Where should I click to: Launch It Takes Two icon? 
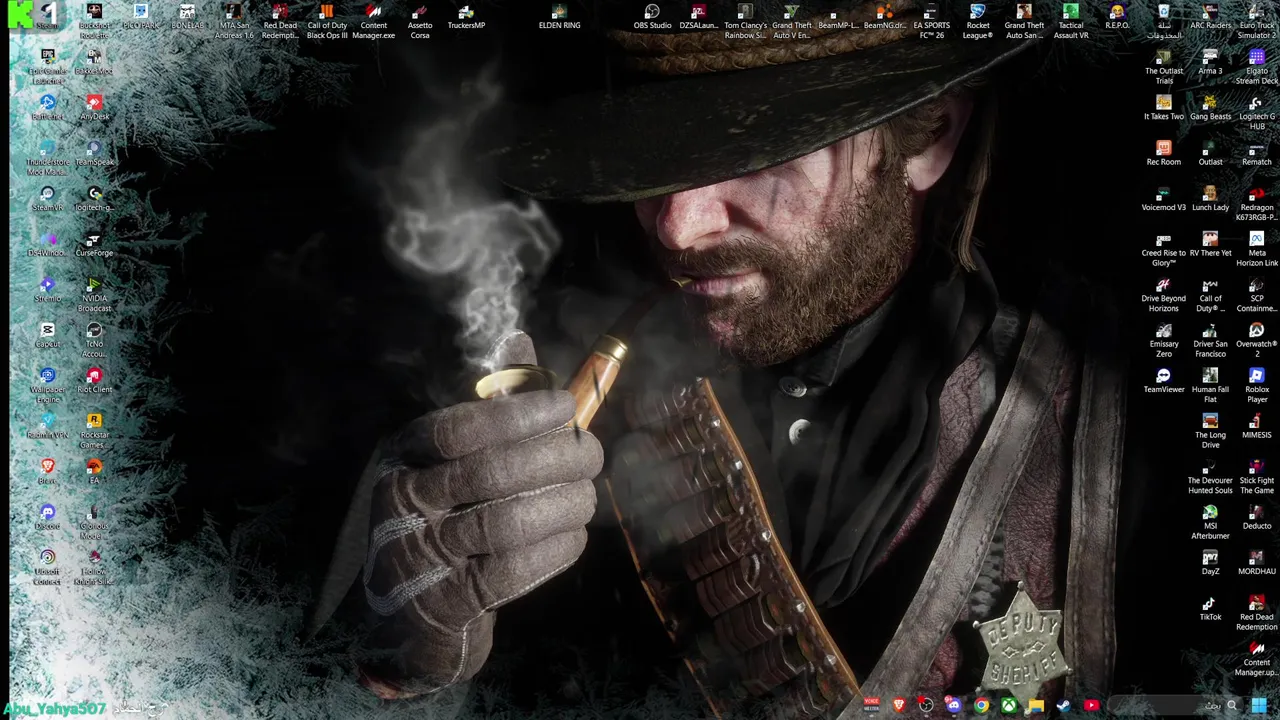(x=1163, y=108)
